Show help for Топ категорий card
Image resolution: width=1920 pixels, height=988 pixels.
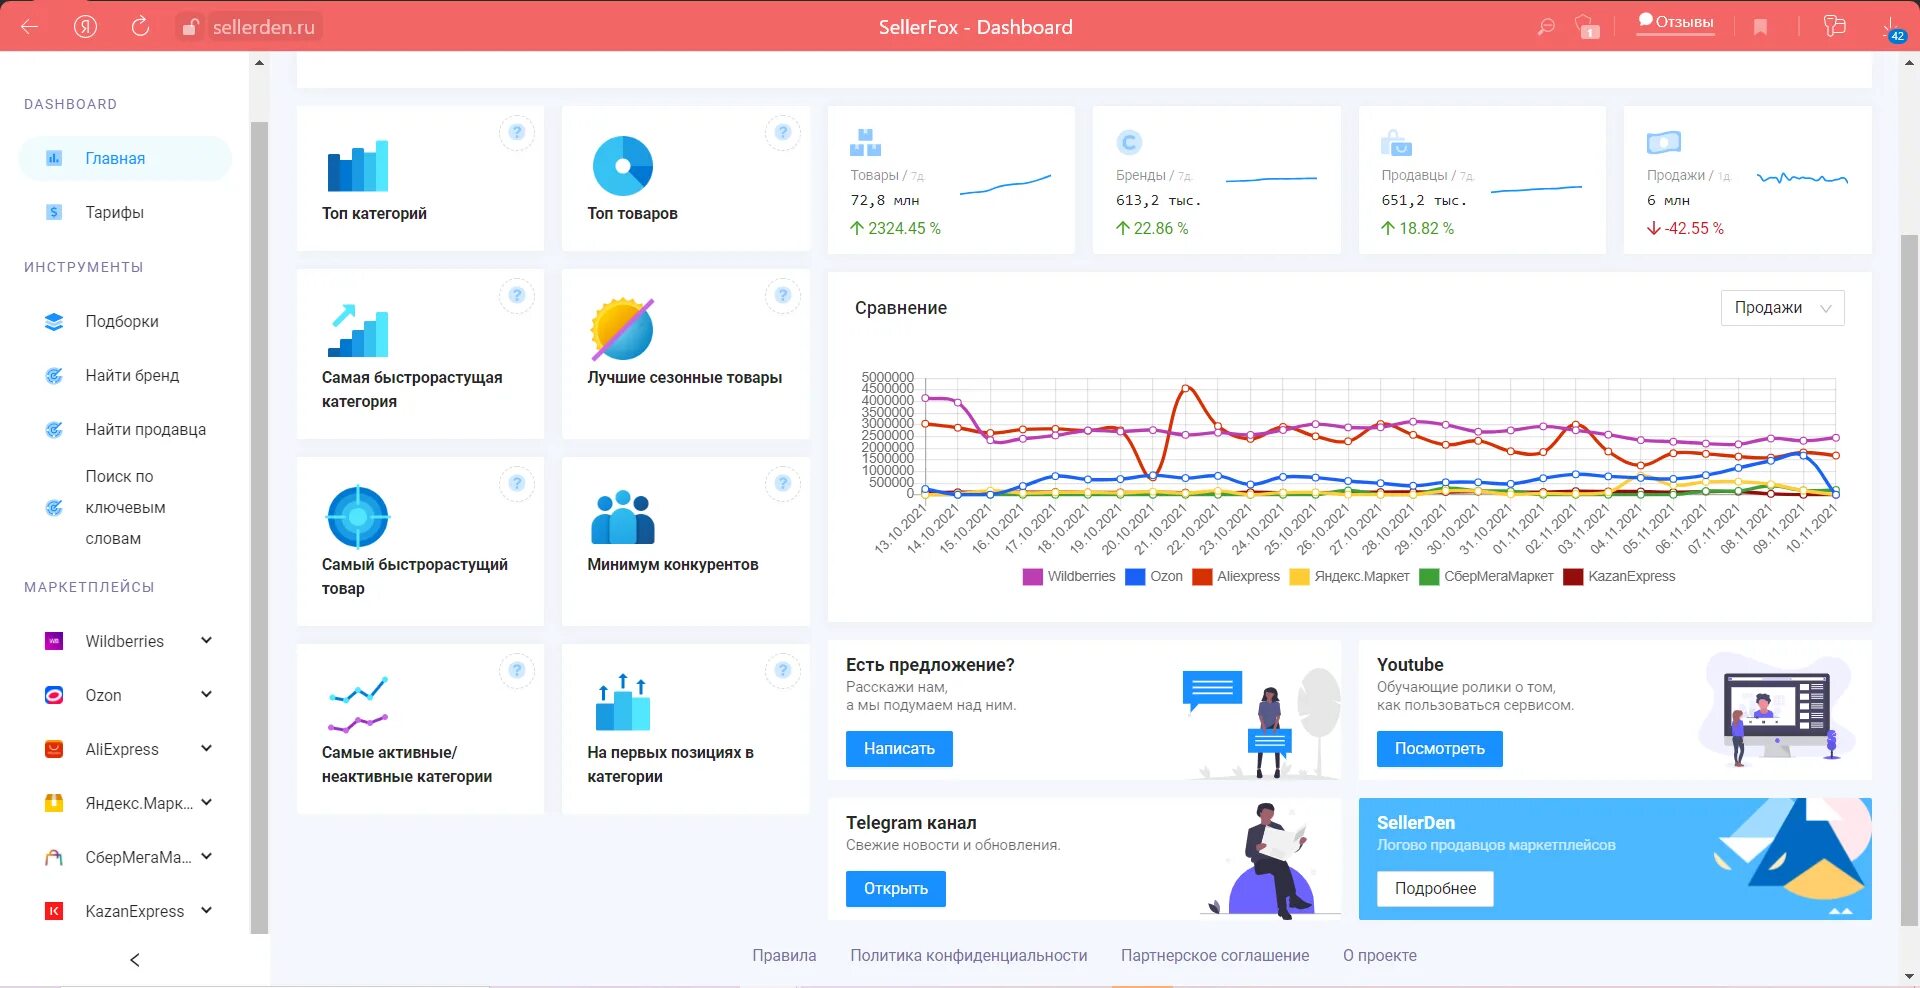coord(517,132)
